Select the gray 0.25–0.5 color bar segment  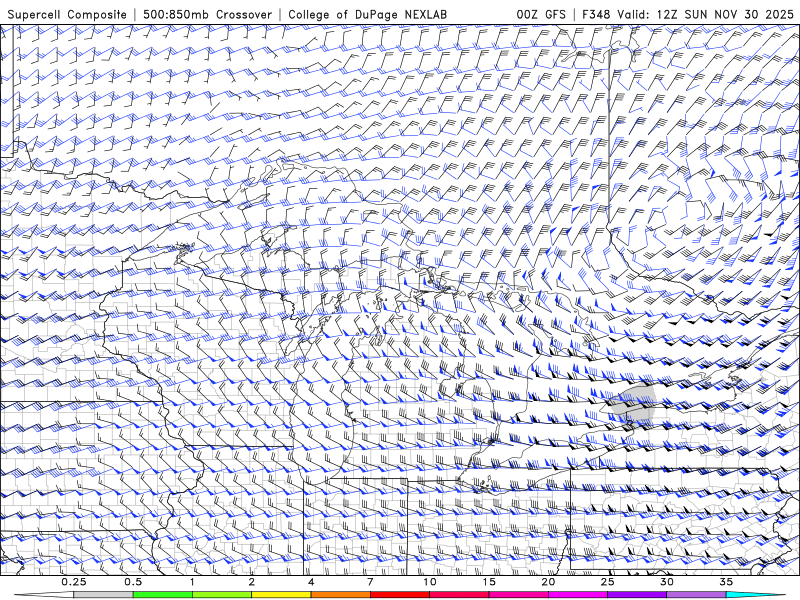pos(104,595)
